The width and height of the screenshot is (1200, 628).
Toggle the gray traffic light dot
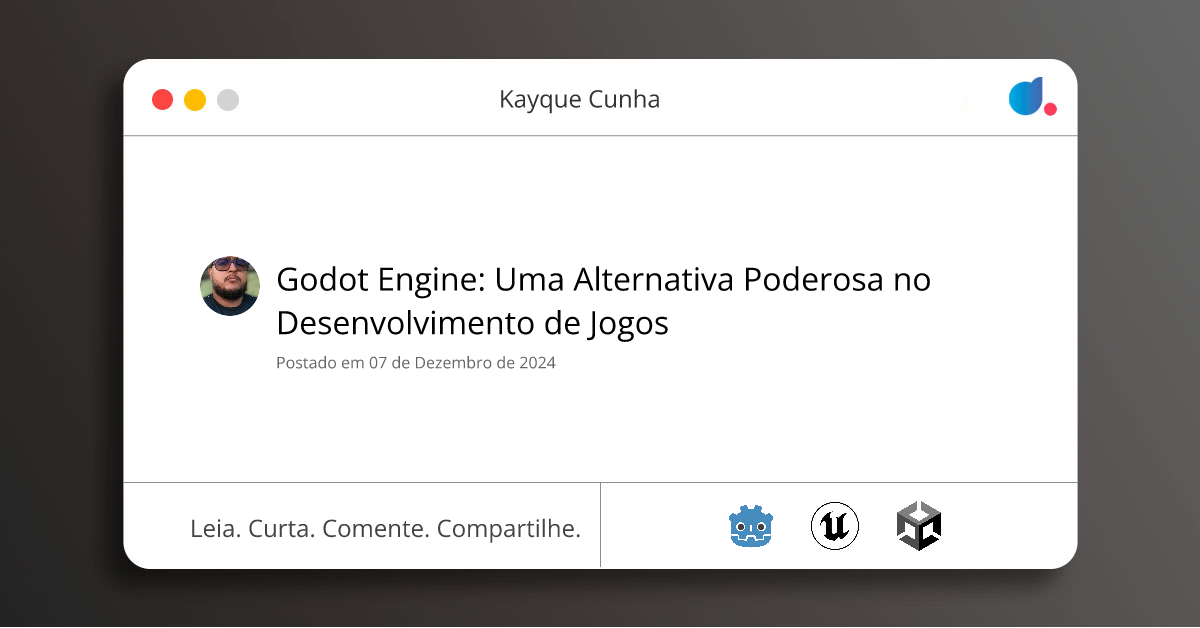[227, 99]
